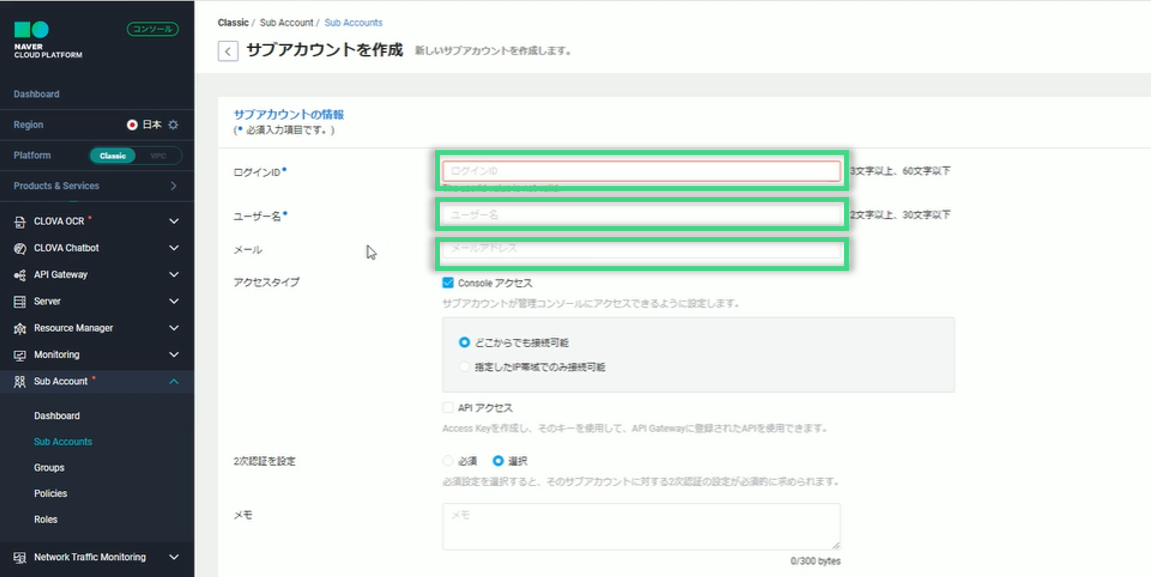Click the API Gateway icon
Viewport: 1151px width, 577px height.
[20, 275]
